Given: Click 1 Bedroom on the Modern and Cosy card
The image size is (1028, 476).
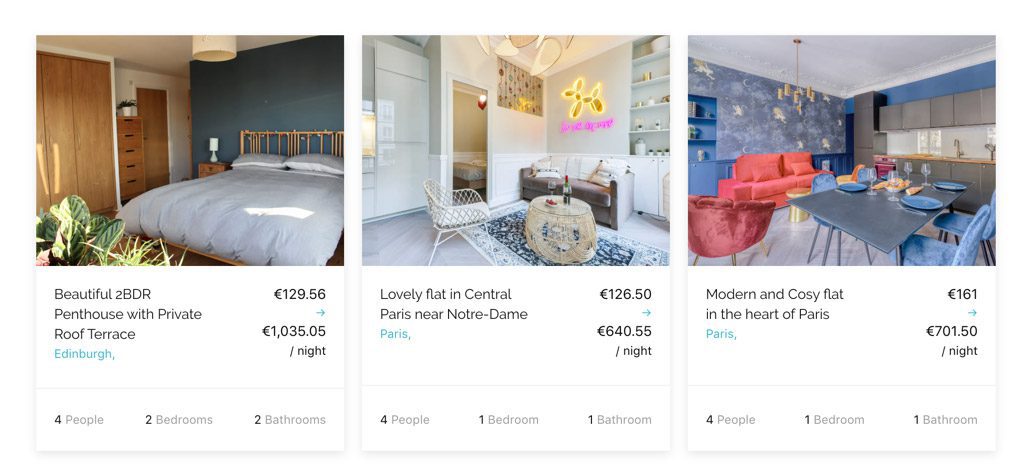Looking at the screenshot, I should point(835,420).
